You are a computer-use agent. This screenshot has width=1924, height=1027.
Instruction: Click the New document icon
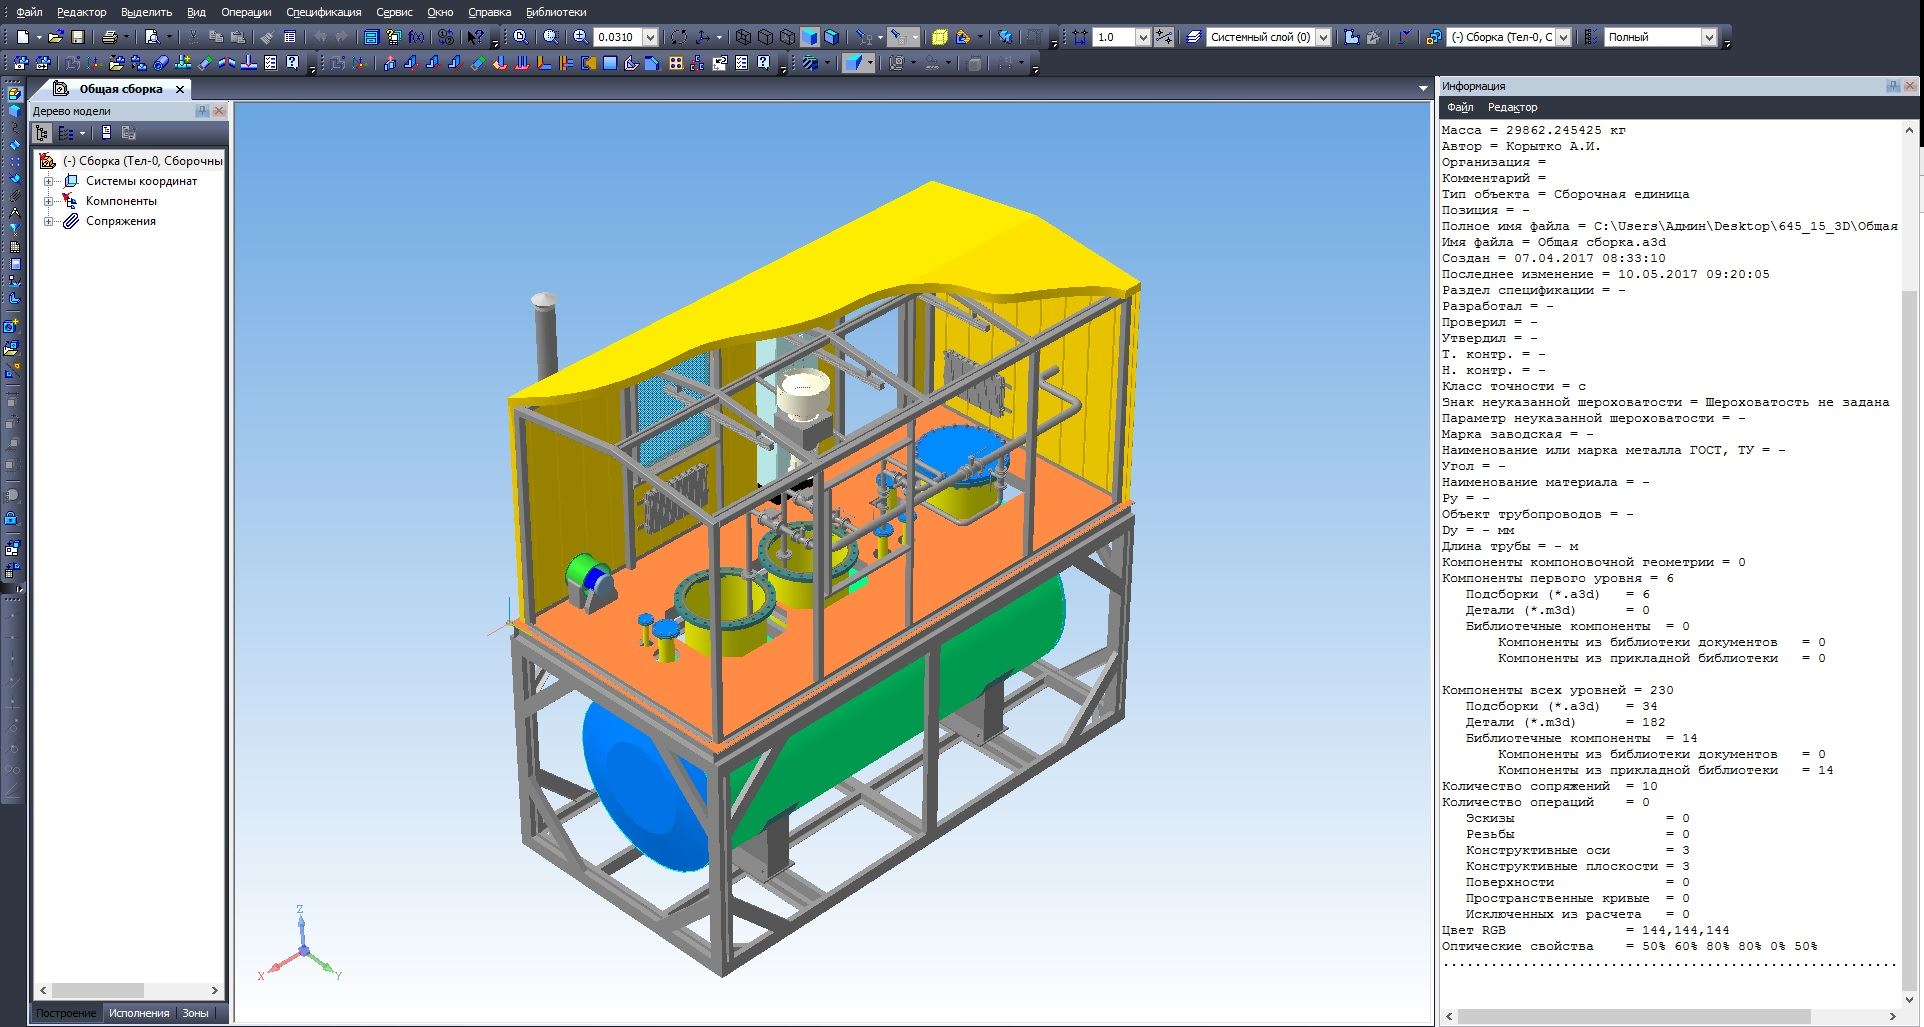[x=22, y=37]
